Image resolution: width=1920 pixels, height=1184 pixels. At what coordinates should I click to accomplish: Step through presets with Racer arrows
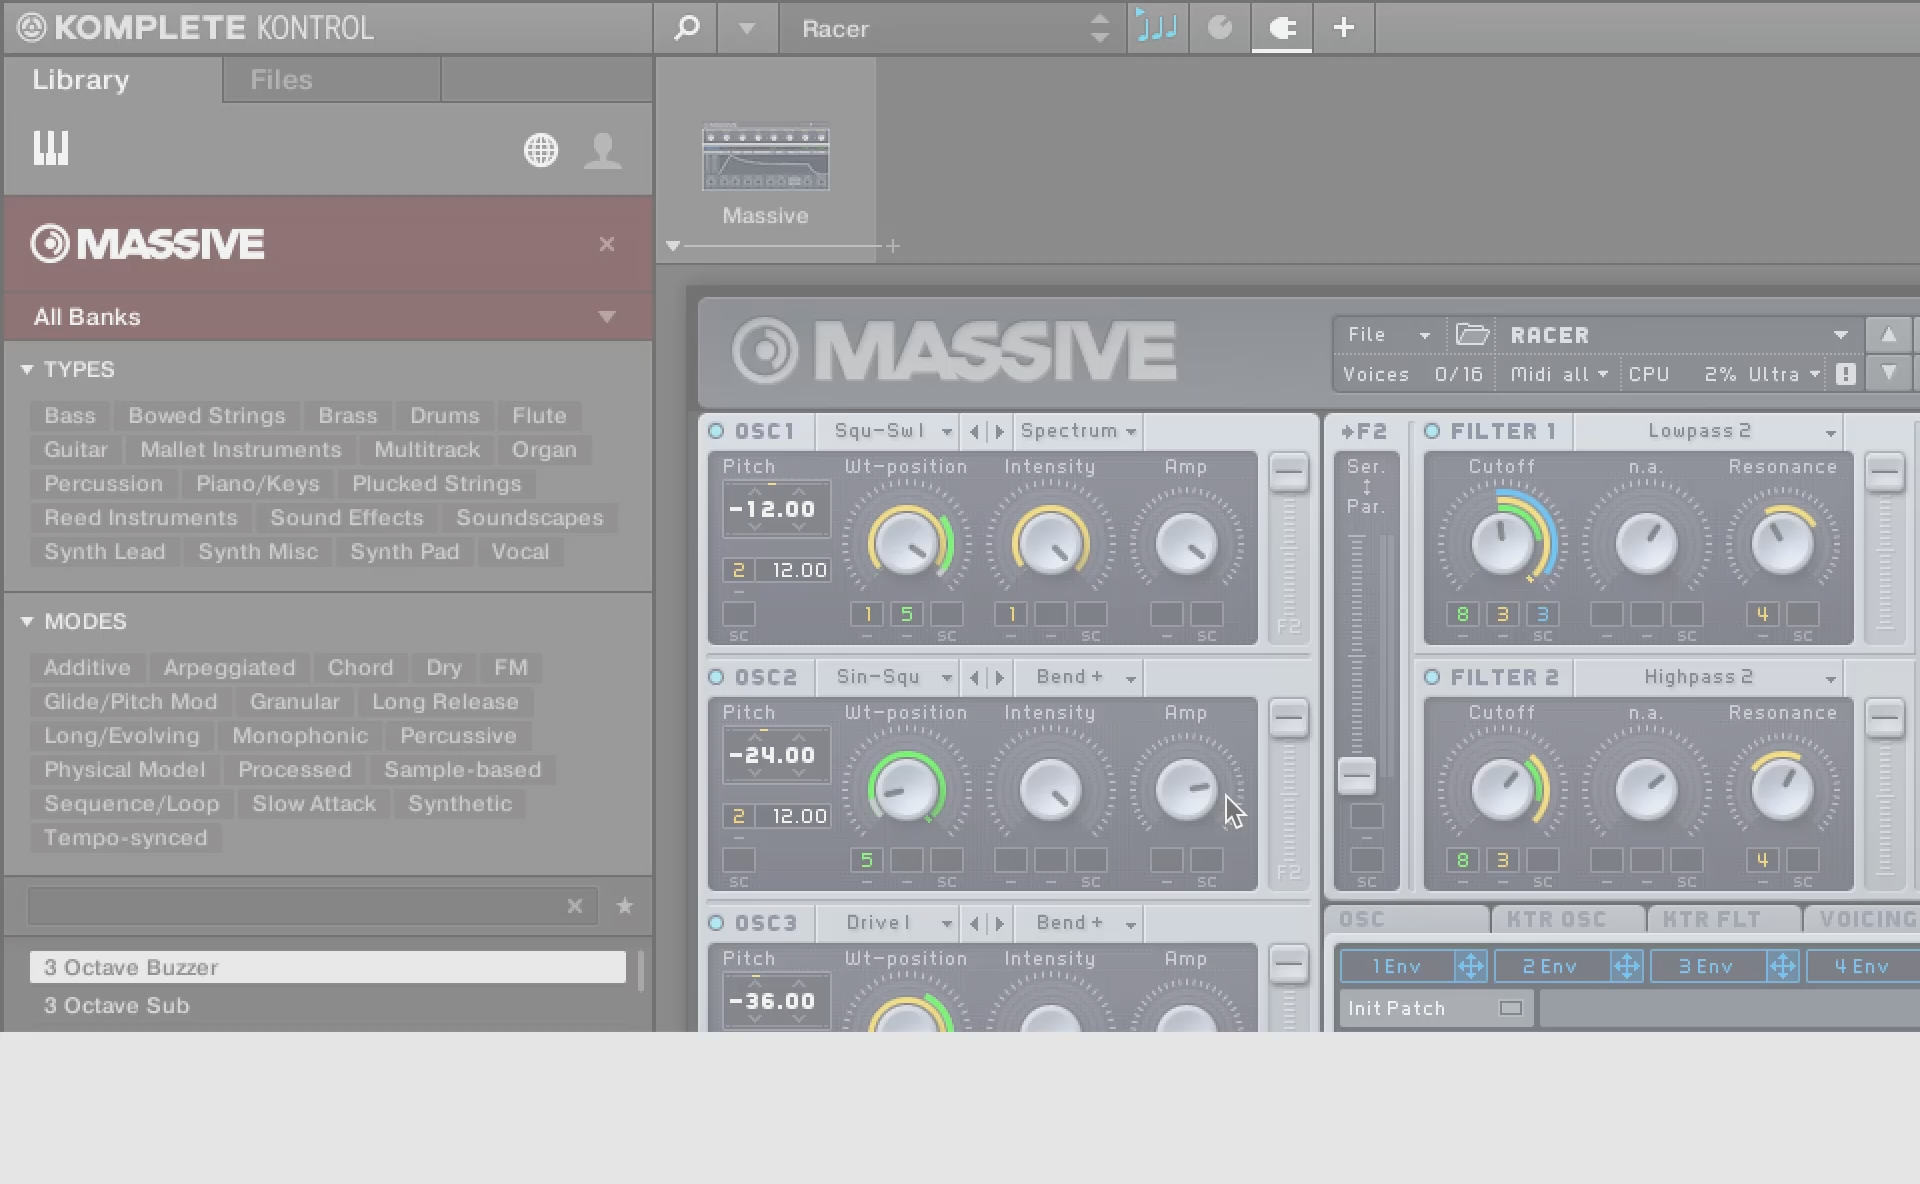1100,28
